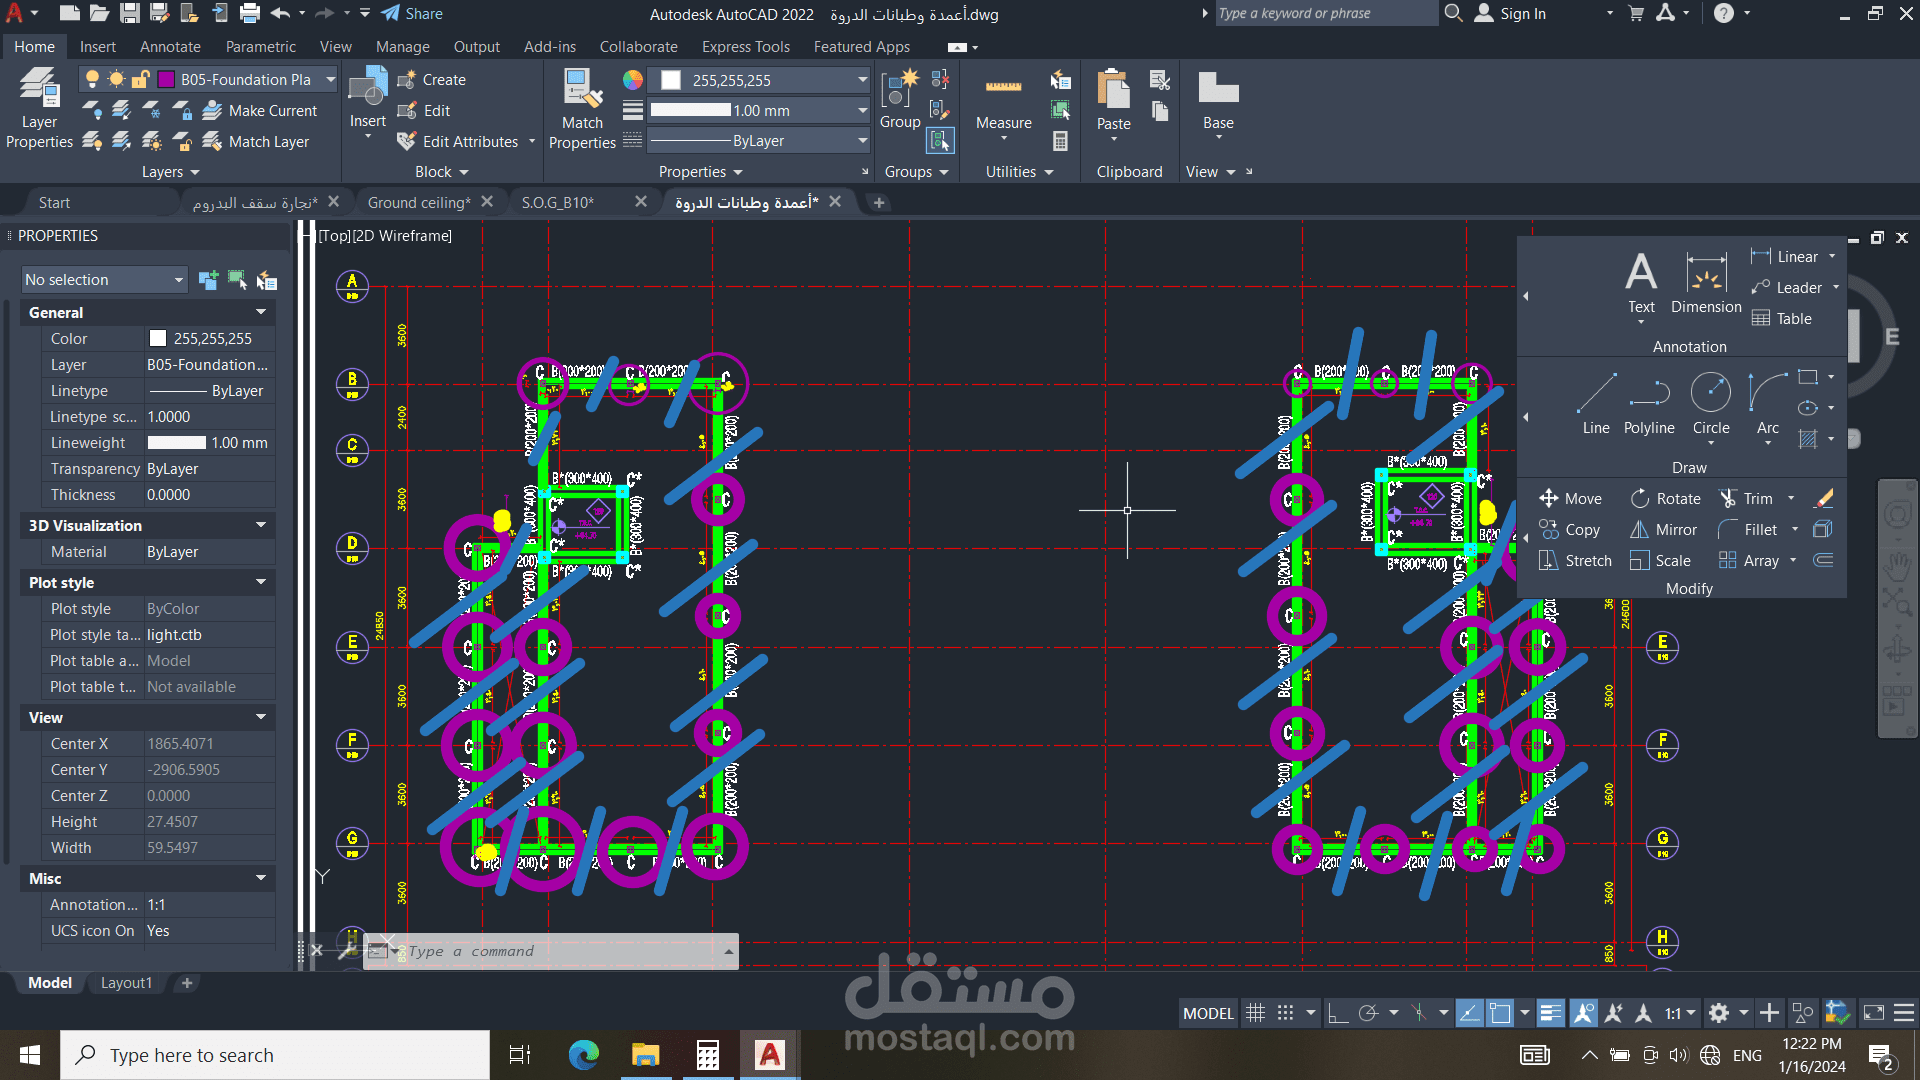This screenshot has width=1920, height=1080.
Task: Click the Color 255,255,255 property swatch
Action: point(157,339)
